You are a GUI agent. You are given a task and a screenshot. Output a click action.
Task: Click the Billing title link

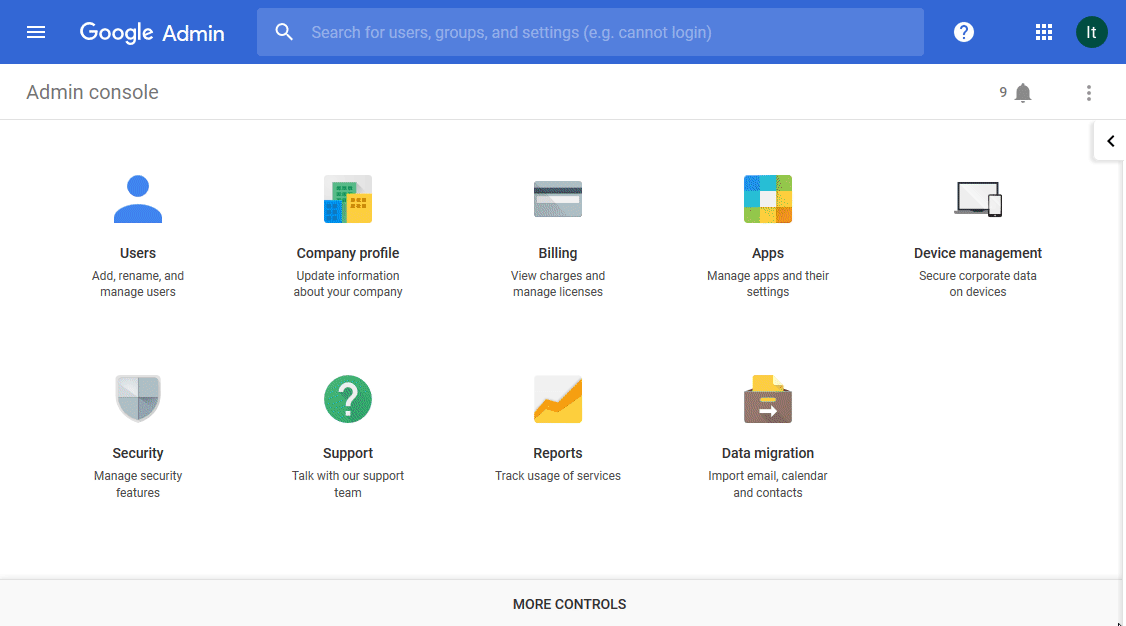tap(558, 253)
